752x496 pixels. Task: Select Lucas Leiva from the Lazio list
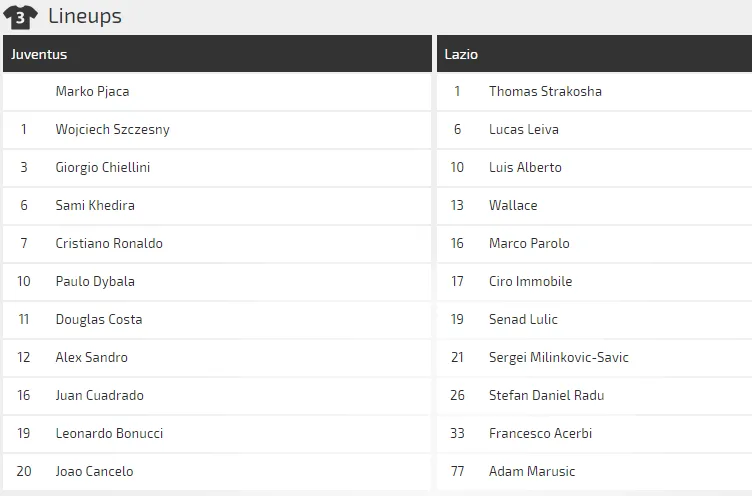click(x=523, y=129)
